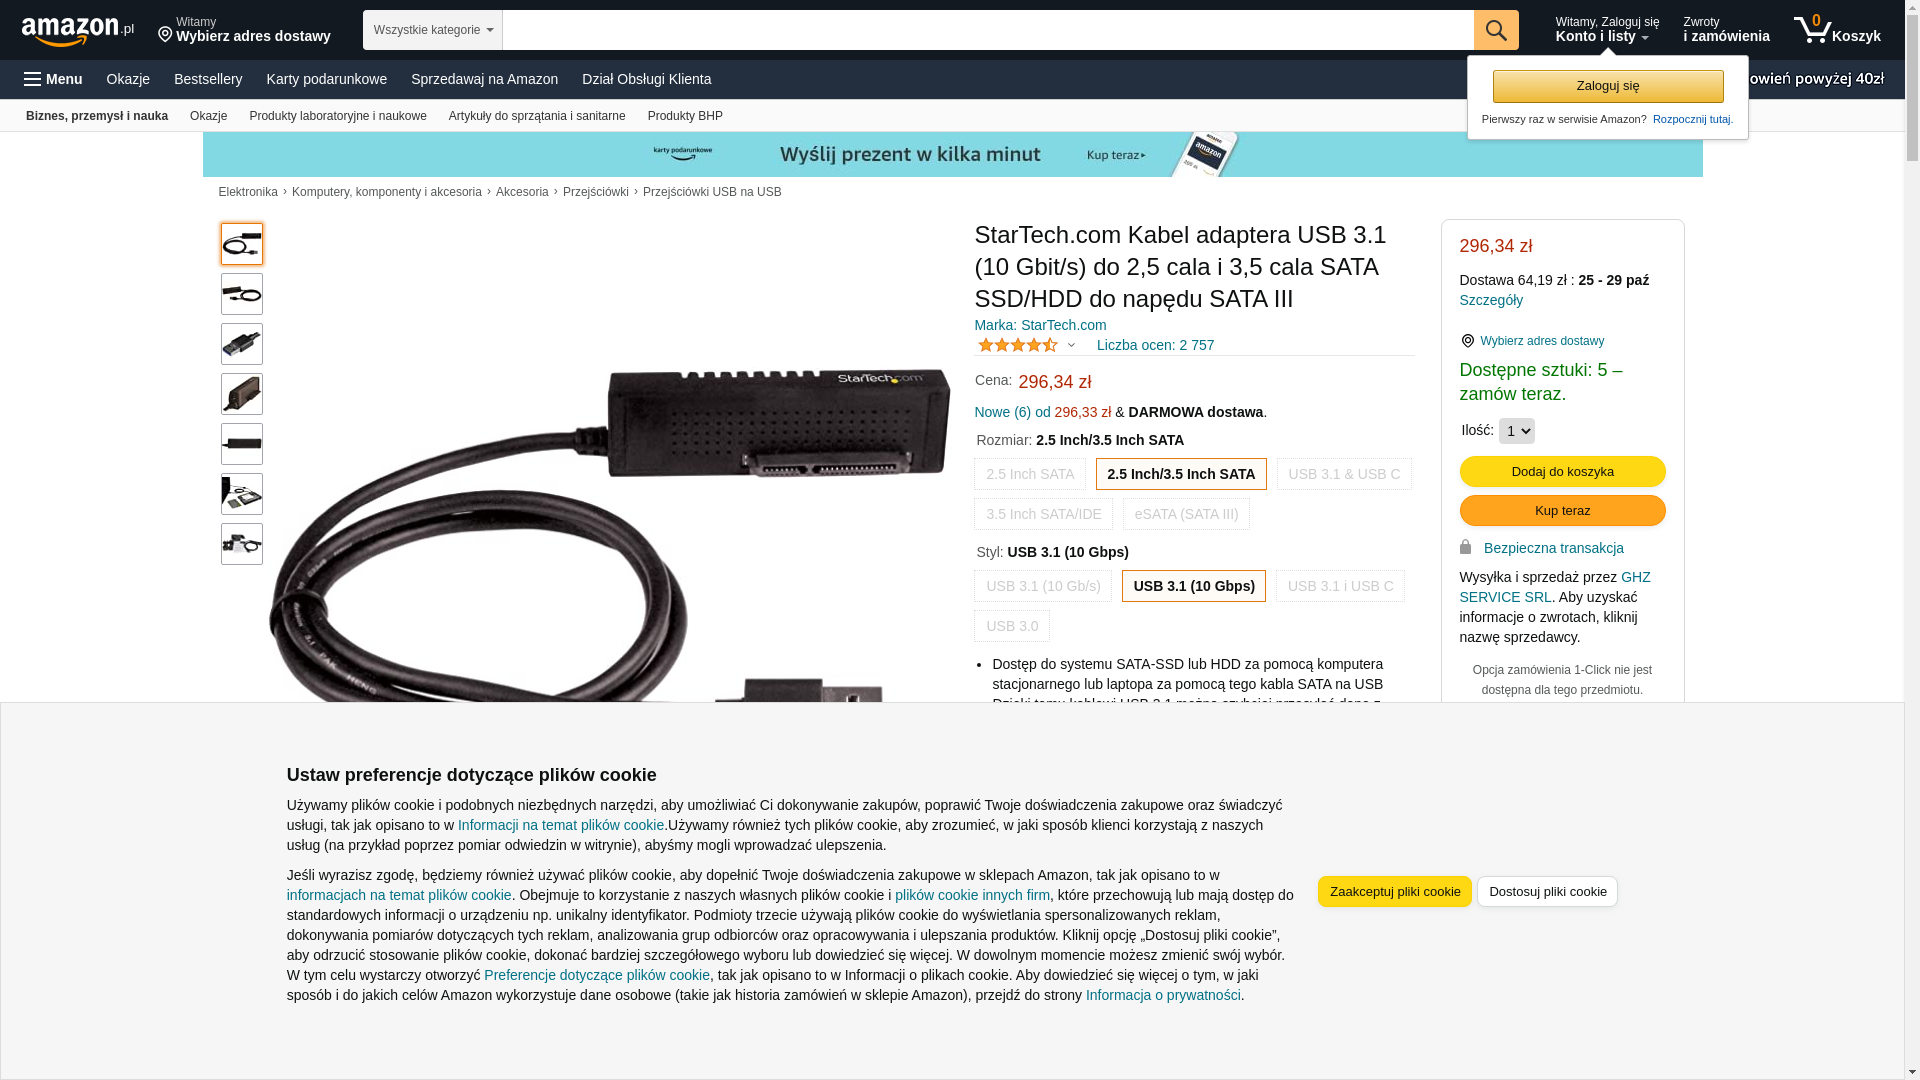Viewport: 1920px width, 1080px height.
Task: Click the Dodaj do koszyka button
Action: (1563, 471)
